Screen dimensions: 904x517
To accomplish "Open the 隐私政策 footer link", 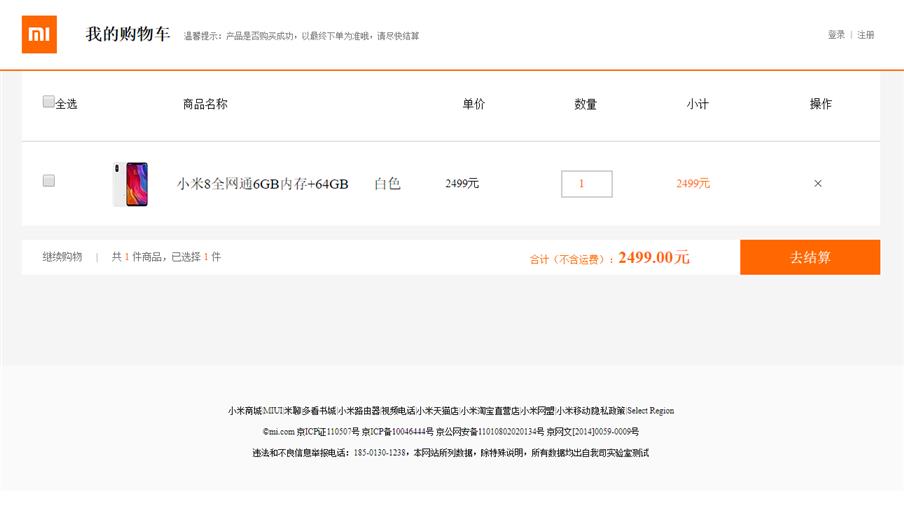I will click(608, 411).
